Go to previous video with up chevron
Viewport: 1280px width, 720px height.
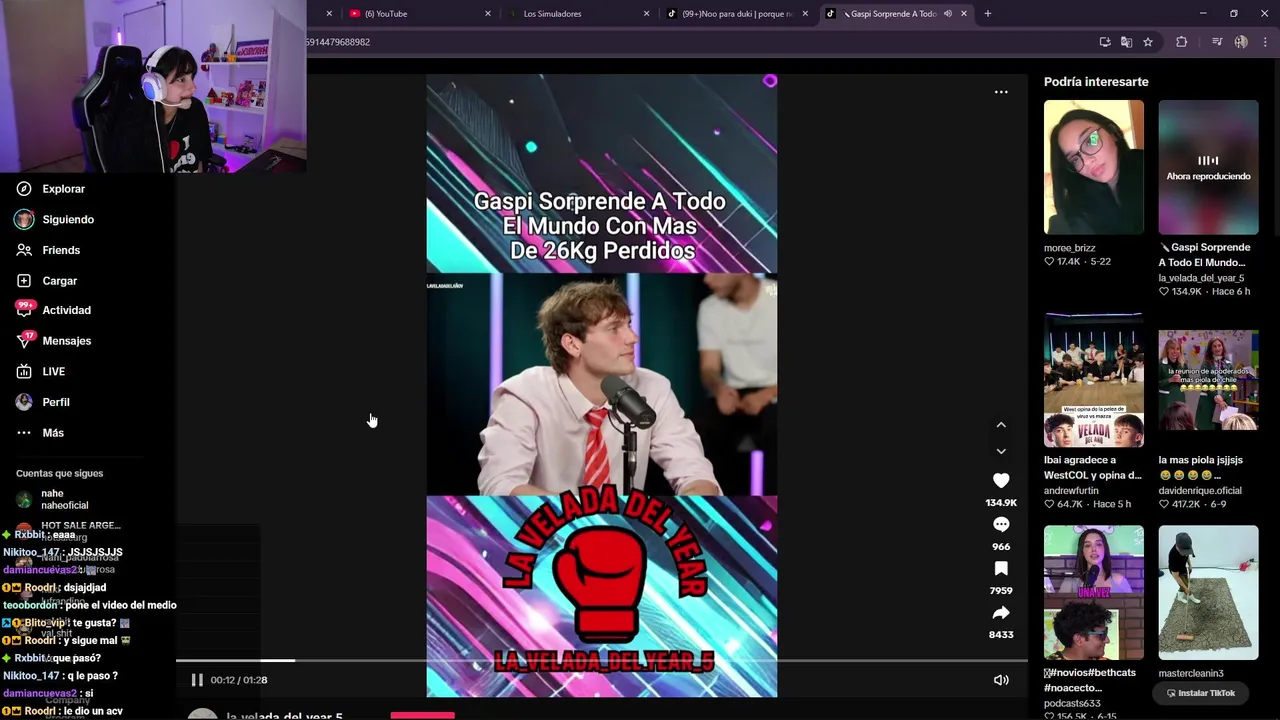(1001, 425)
